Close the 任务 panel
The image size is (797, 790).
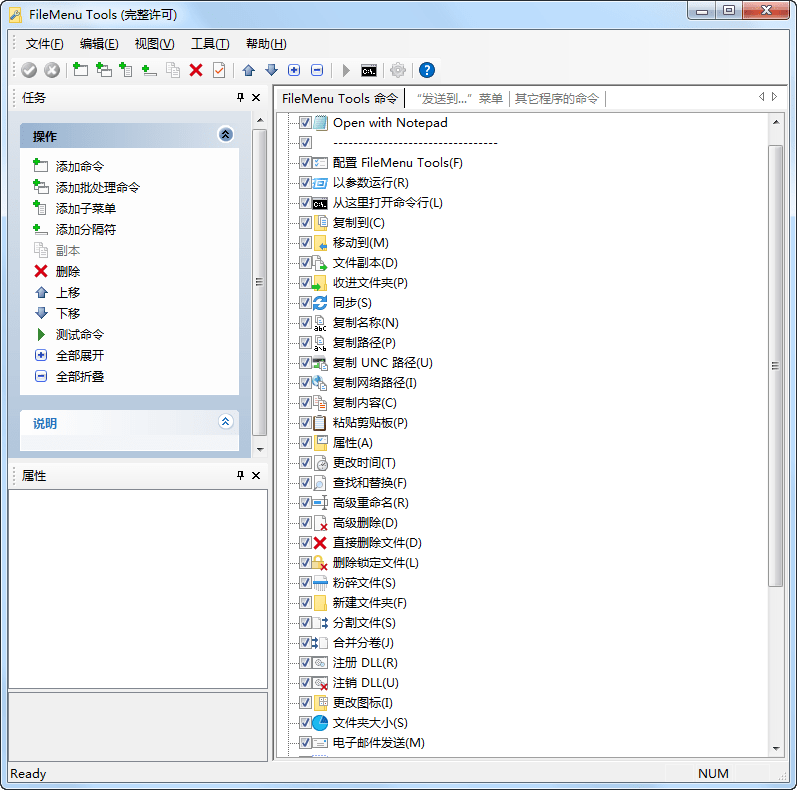256,97
